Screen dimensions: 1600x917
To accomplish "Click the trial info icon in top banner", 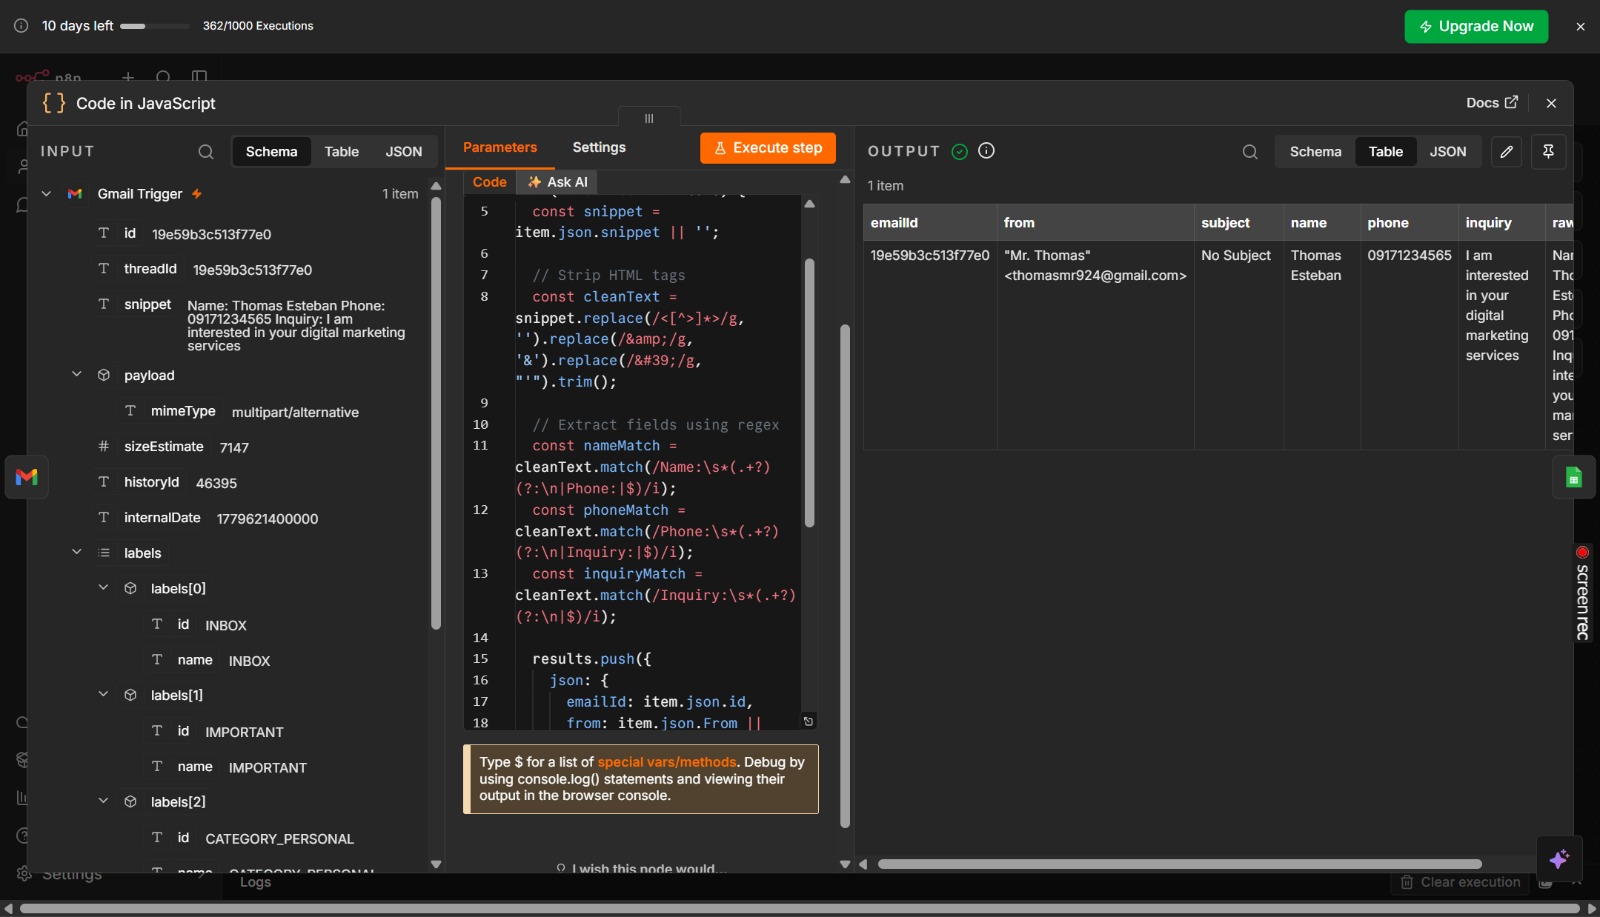I will (x=21, y=26).
